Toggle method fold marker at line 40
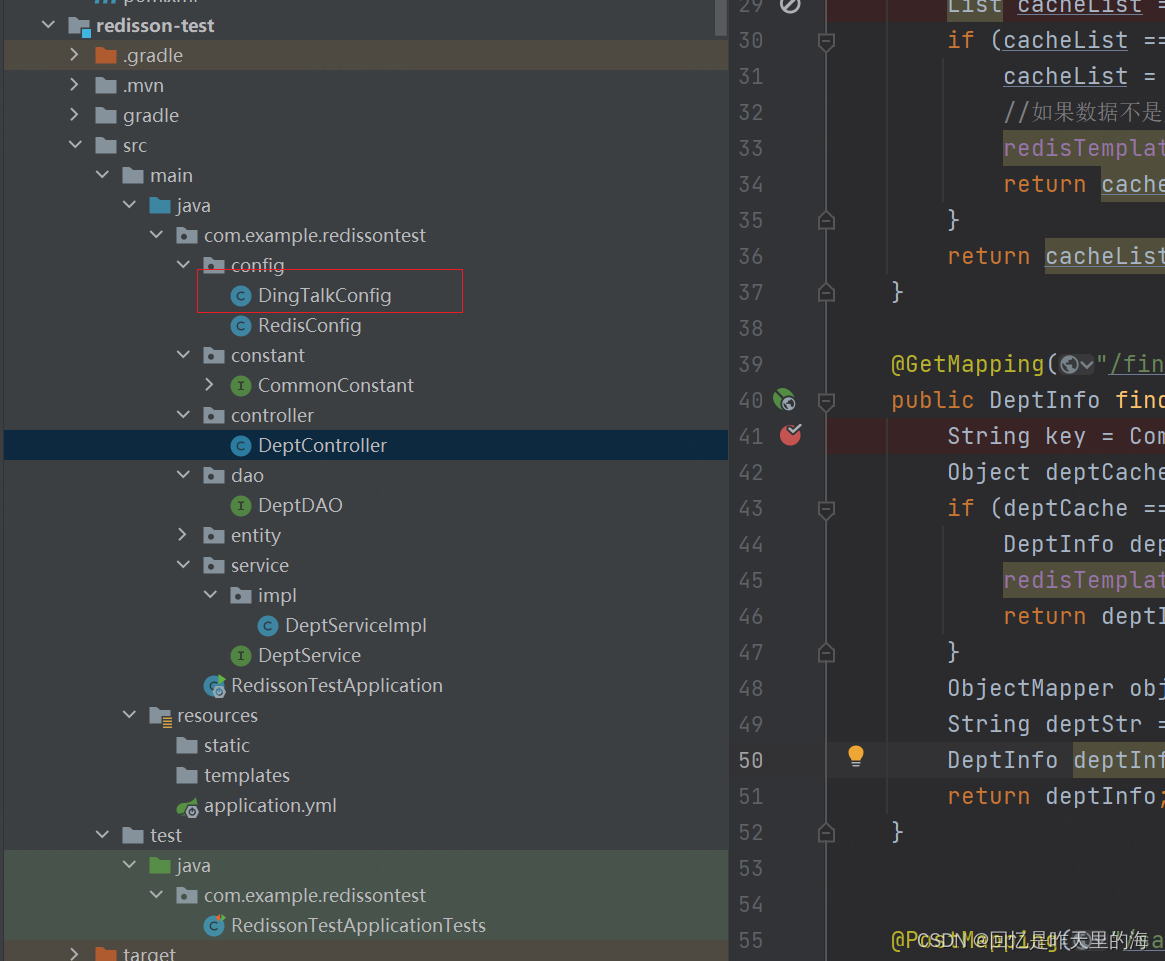This screenshot has height=961, width=1165. [826, 401]
